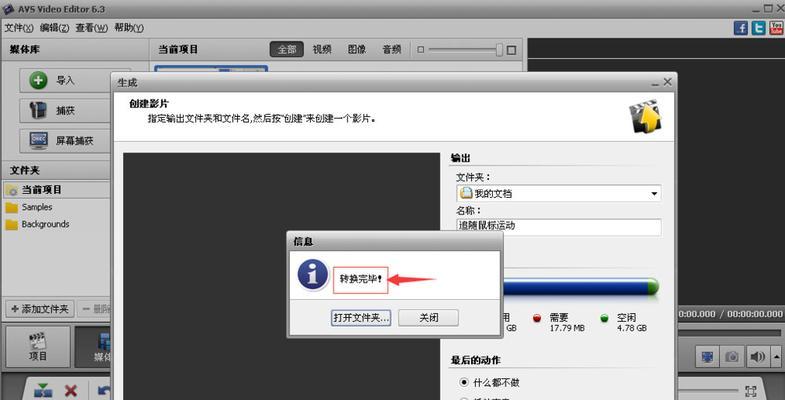The height and width of the screenshot is (400, 785).
Task: Click the 00:00:00.000 duration readout
Action: coord(754,314)
